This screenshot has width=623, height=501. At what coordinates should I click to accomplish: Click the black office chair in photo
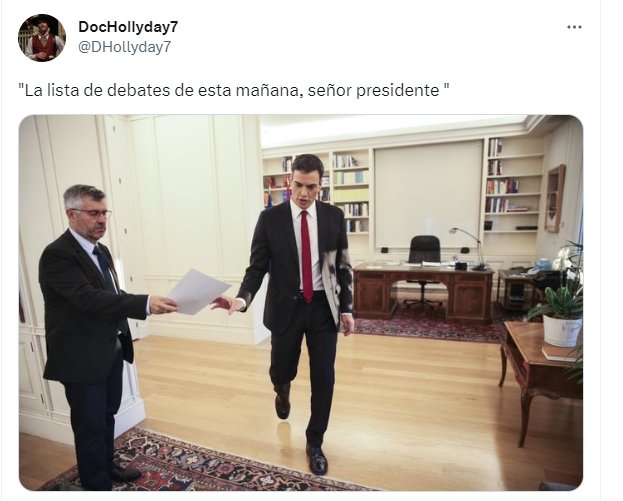tap(424, 271)
